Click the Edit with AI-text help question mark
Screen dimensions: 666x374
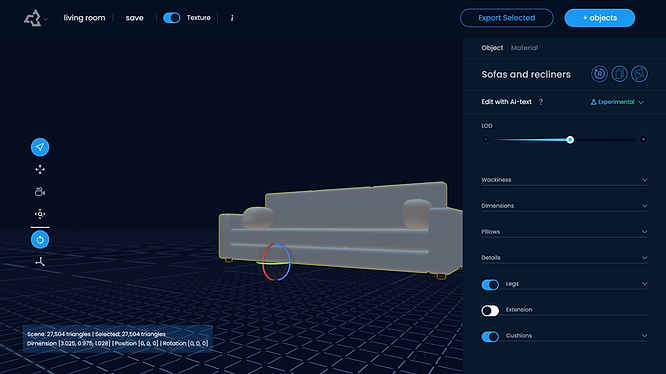[x=541, y=102]
